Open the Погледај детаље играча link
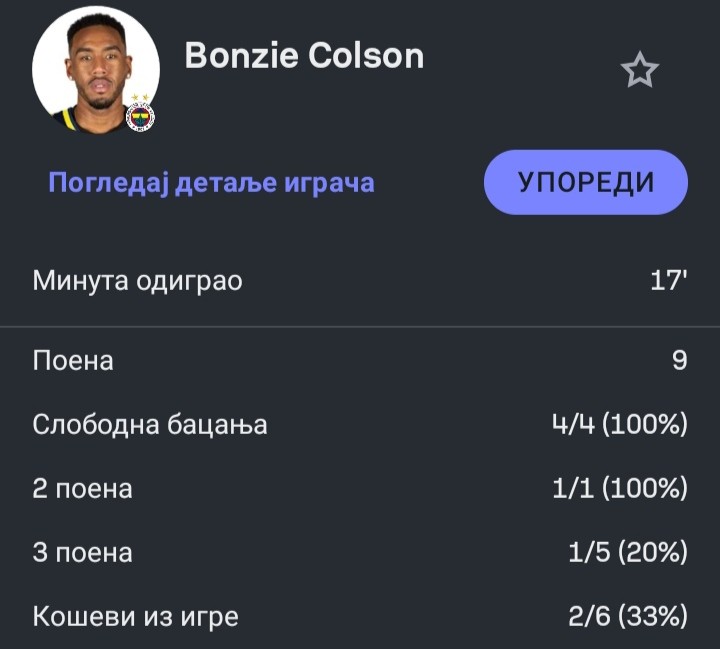 pos(211,183)
